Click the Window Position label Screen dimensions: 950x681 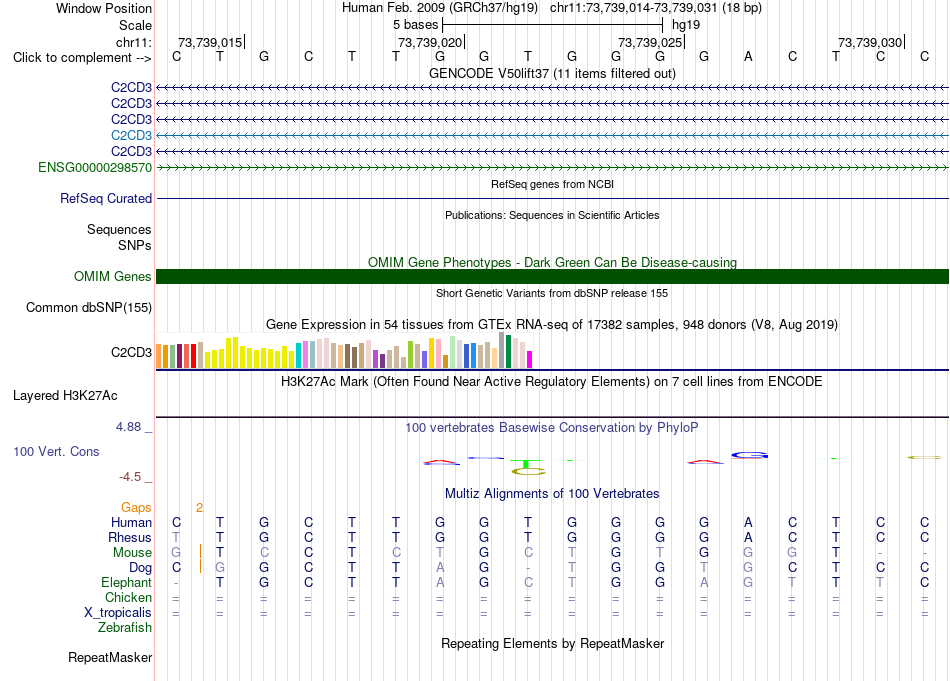pos(104,8)
